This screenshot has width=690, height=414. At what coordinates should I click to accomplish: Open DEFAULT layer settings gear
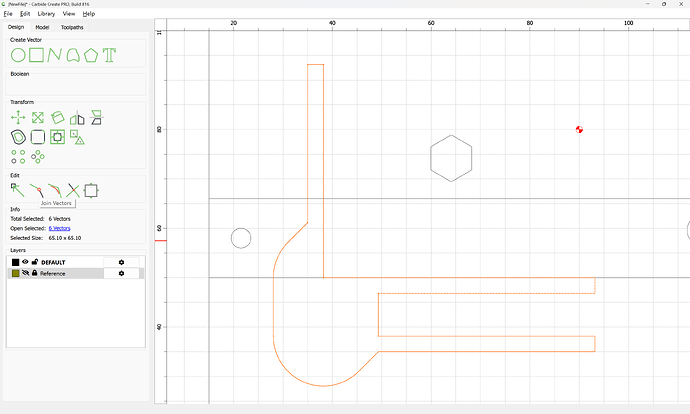tap(121, 262)
